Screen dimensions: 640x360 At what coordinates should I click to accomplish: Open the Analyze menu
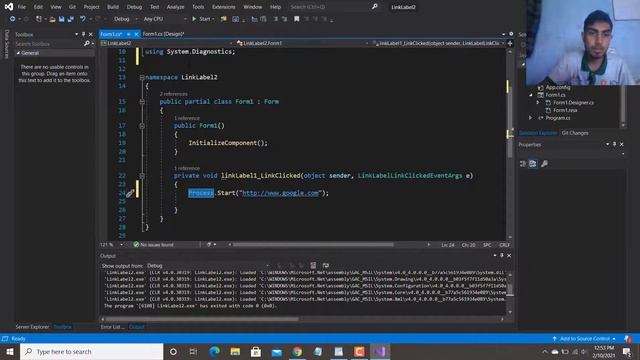(175, 7)
